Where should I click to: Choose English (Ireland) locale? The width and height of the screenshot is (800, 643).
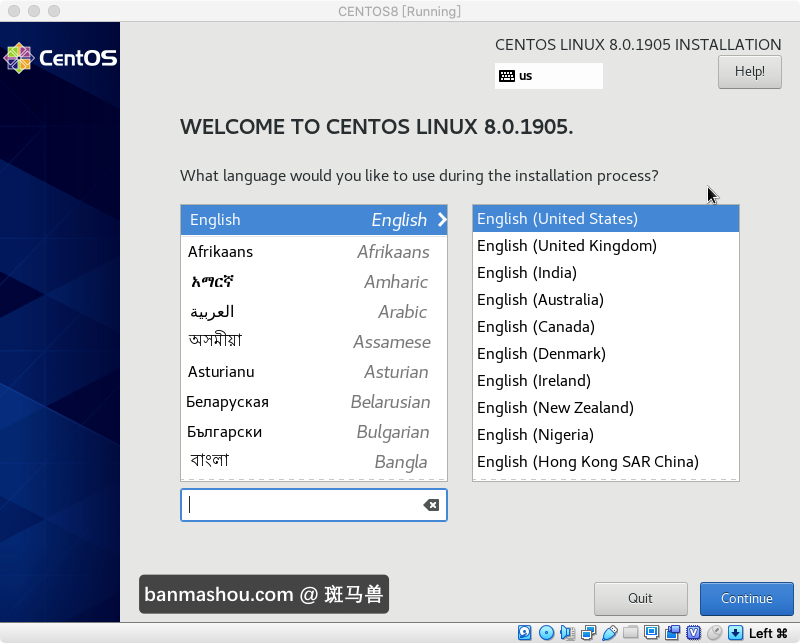[x=606, y=381]
